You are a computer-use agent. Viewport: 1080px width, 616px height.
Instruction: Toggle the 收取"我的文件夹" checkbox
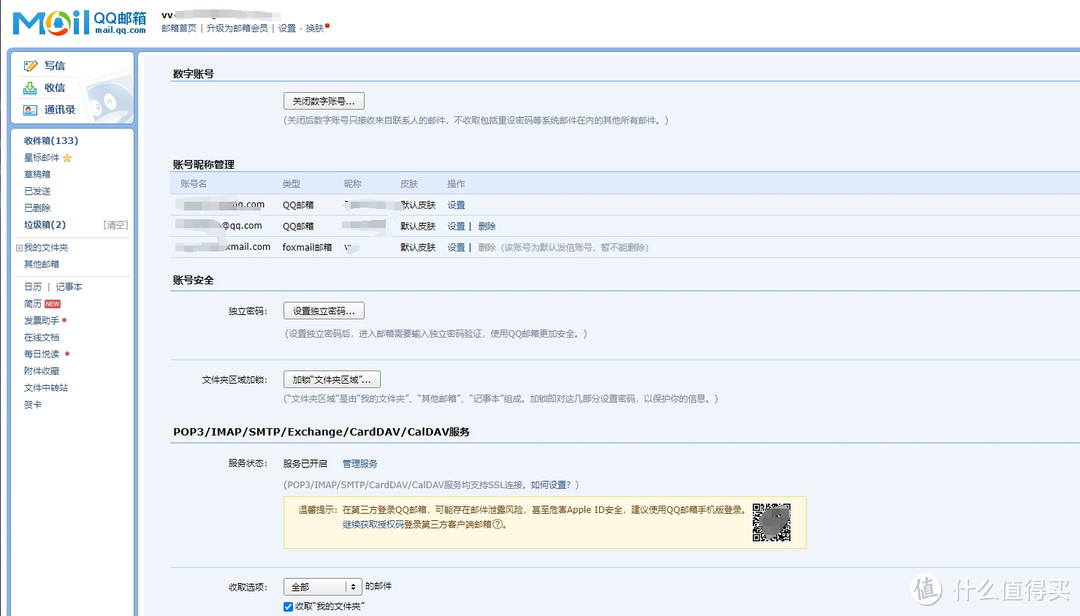point(289,607)
